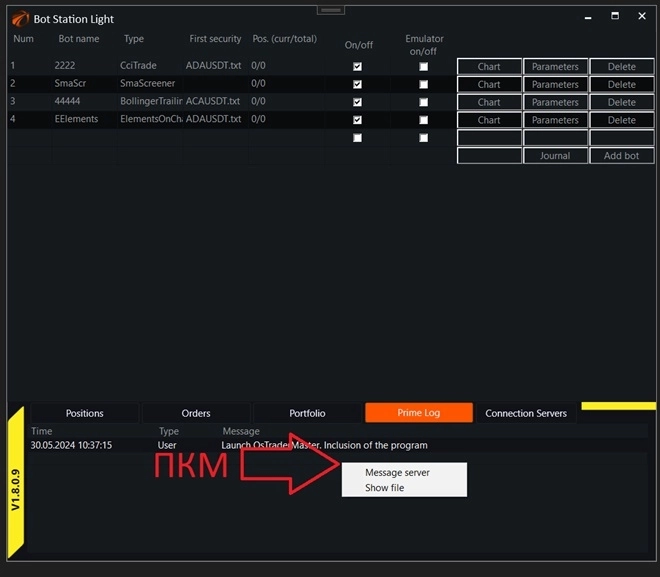Viewport: 660px width, 577px height.
Task: Delete bot 2222
Action: (x=622, y=66)
